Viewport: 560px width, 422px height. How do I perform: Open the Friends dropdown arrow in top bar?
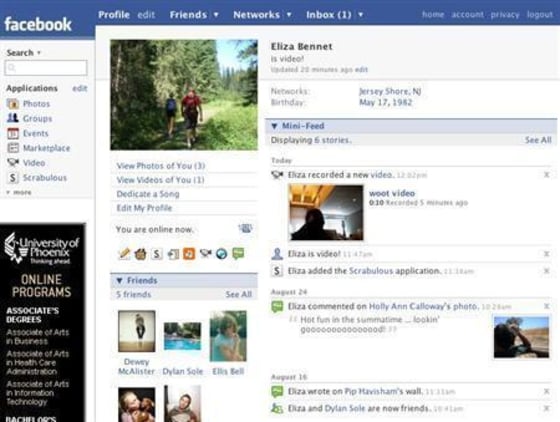pos(216,15)
